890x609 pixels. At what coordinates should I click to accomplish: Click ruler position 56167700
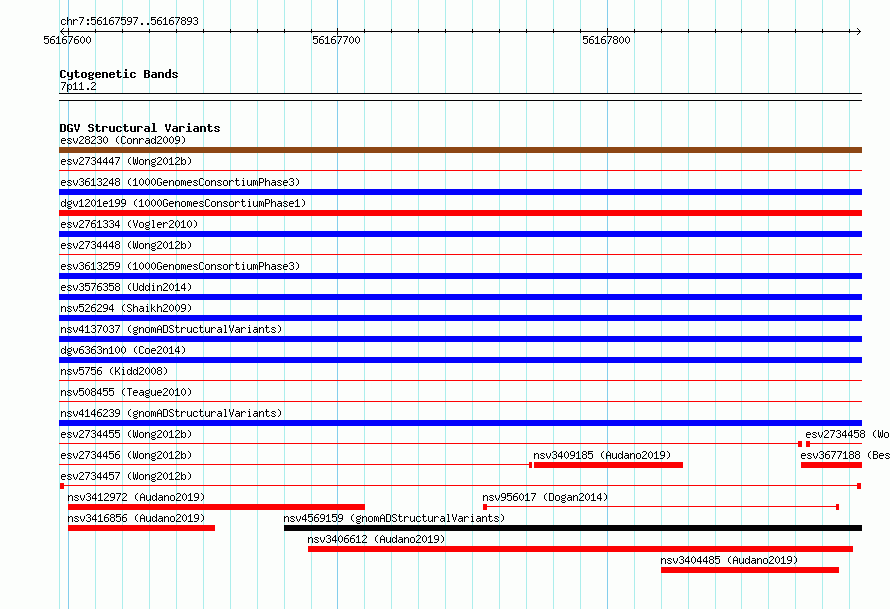(x=336, y=40)
